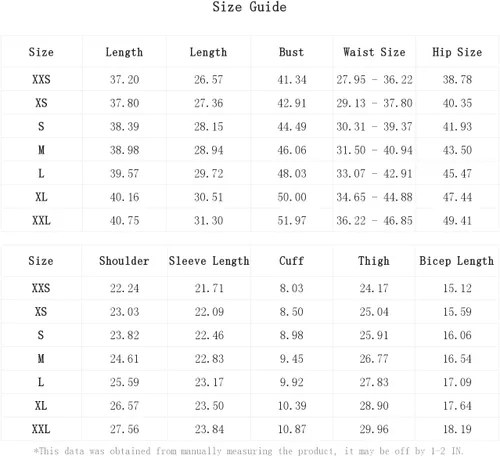Click the Size Guide title
Screen dimensions: 500x456
(249, 7)
